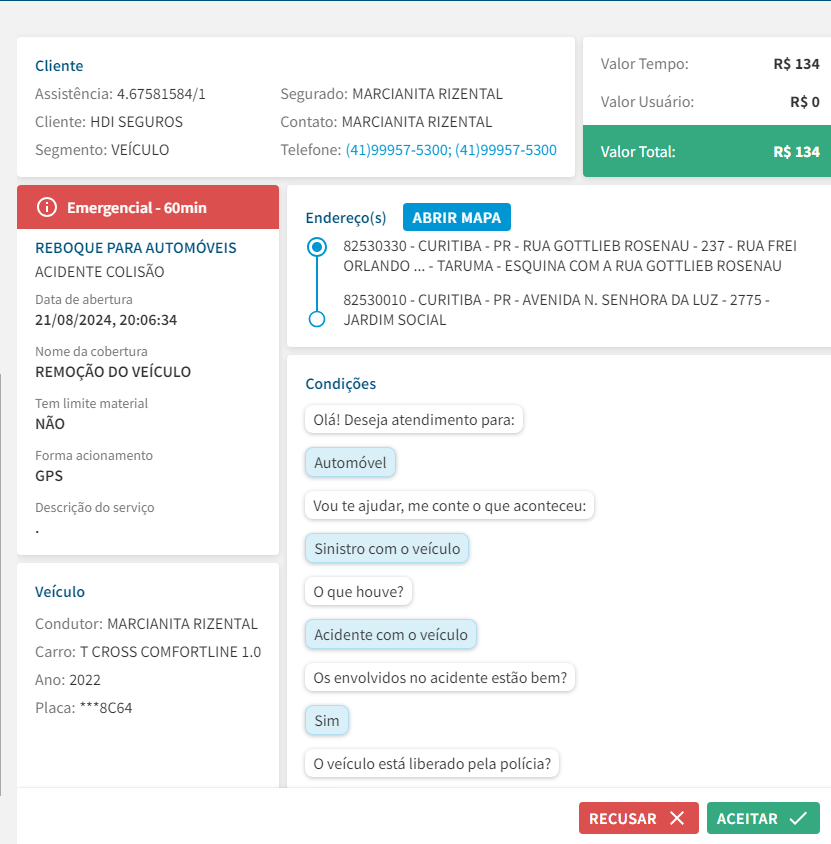Image resolution: width=831 pixels, height=844 pixels.
Task: Click the info icon in Emergencial banner
Action: [x=46, y=207]
